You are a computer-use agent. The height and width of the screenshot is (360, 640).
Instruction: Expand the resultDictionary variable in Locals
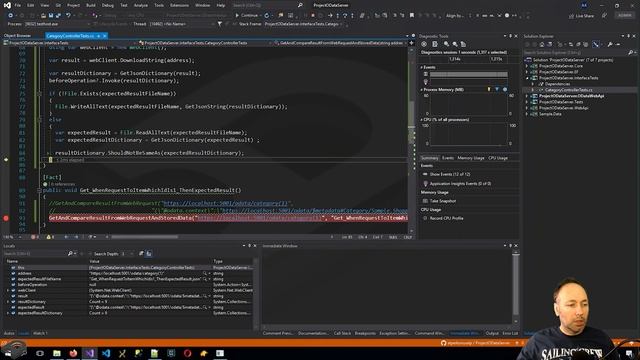(x=8, y=302)
